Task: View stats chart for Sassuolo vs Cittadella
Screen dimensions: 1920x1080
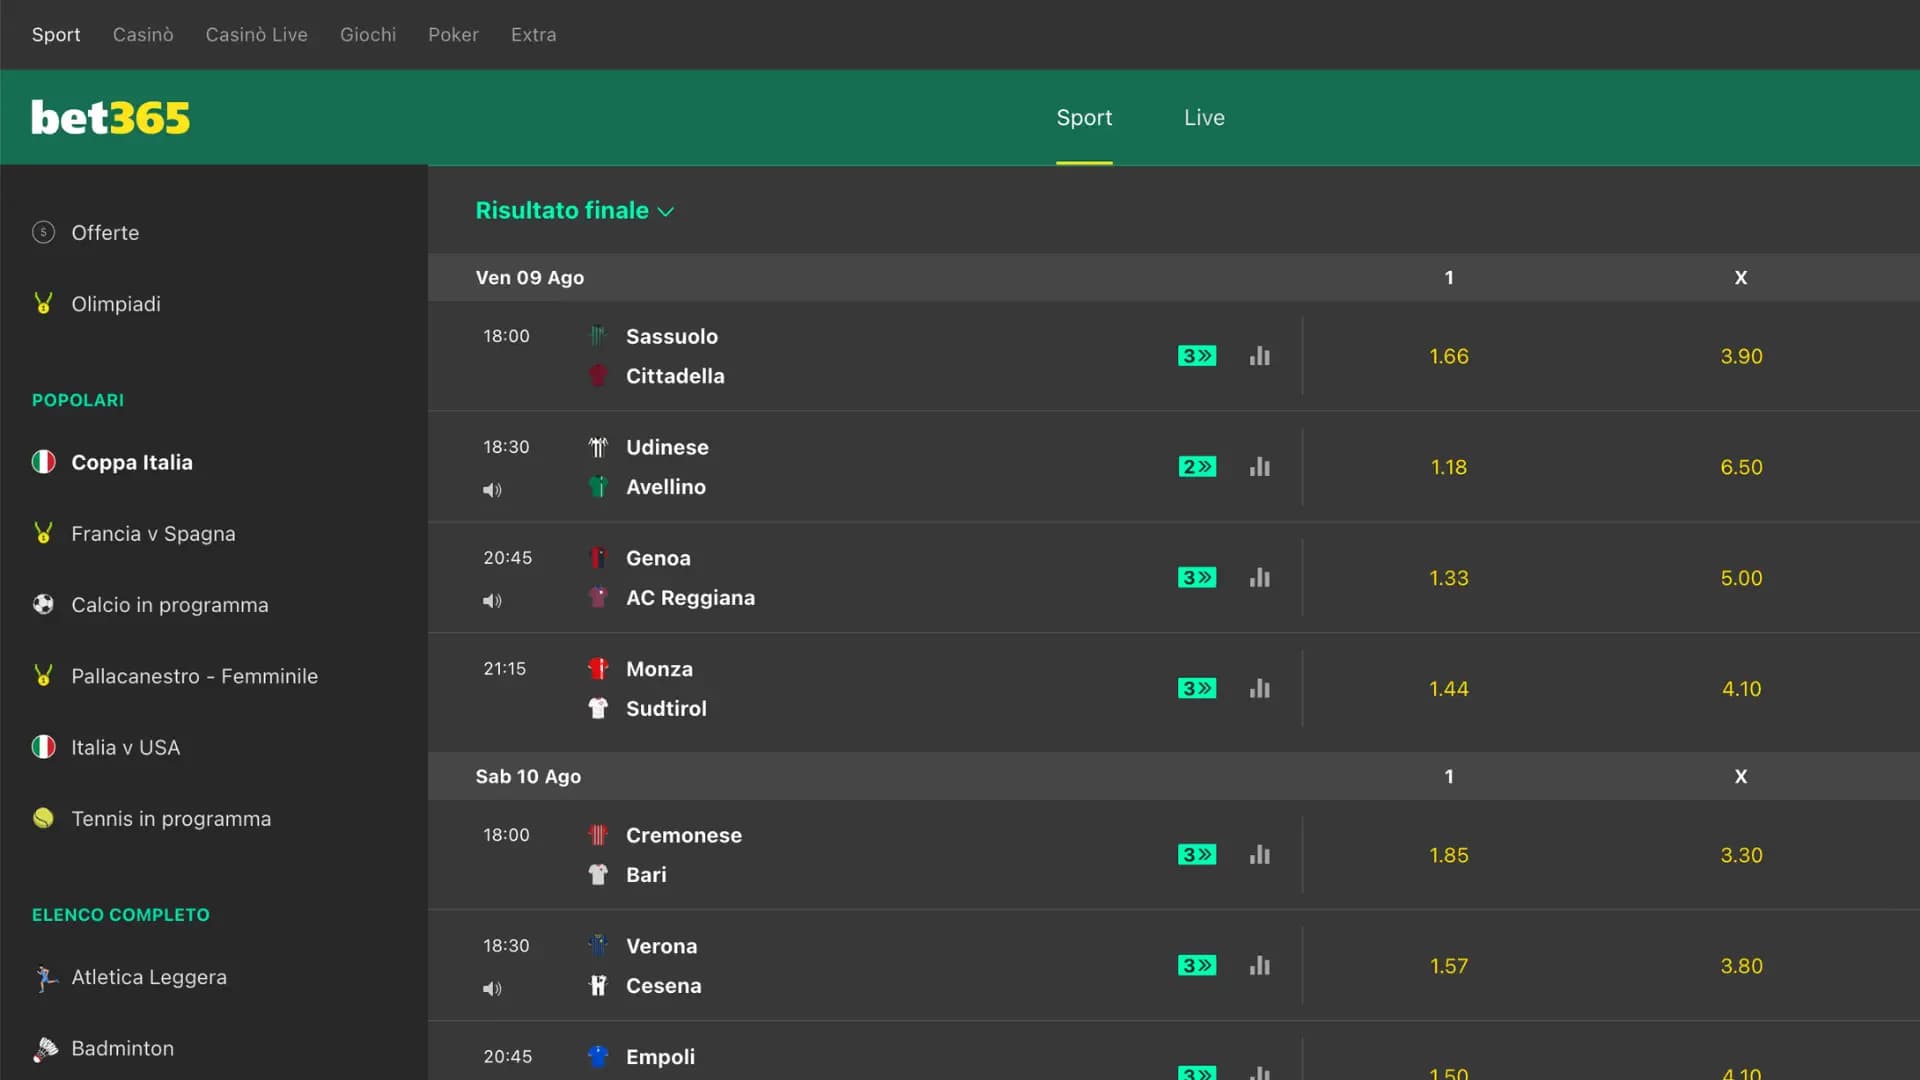Action: pos(1259,356)
